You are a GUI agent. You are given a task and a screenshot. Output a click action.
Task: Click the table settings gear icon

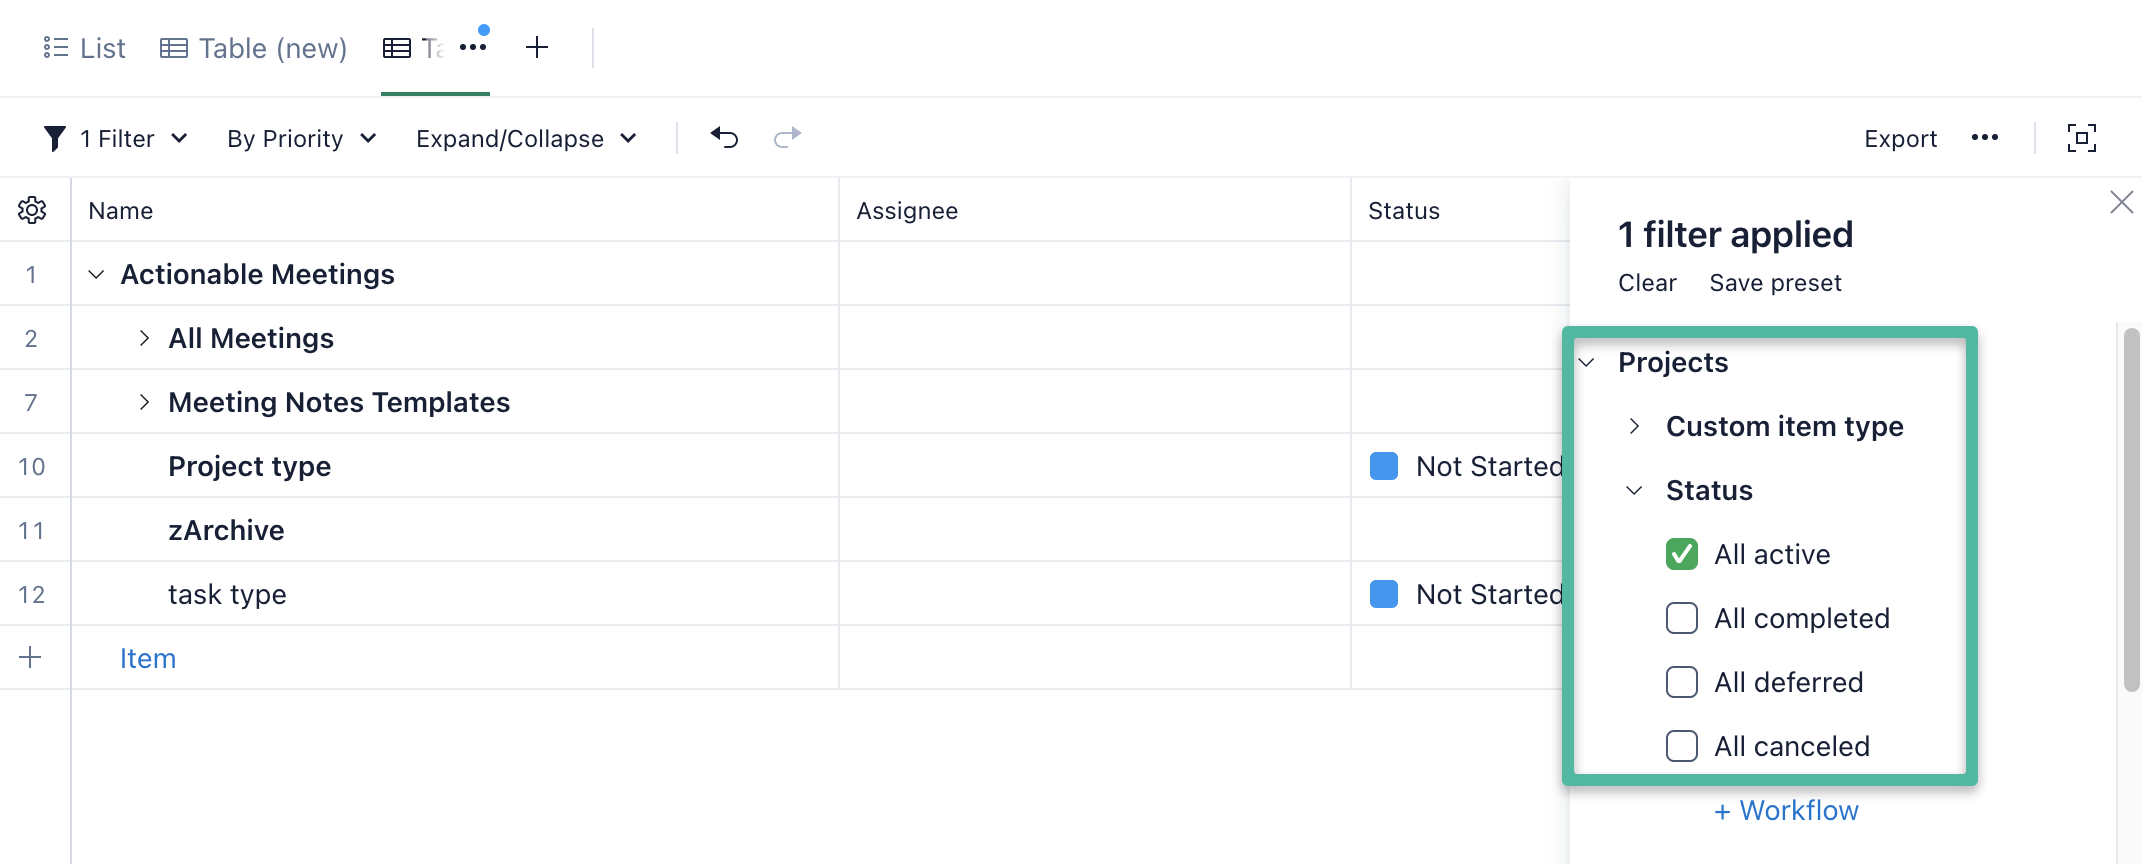click(x=32, y=210)
